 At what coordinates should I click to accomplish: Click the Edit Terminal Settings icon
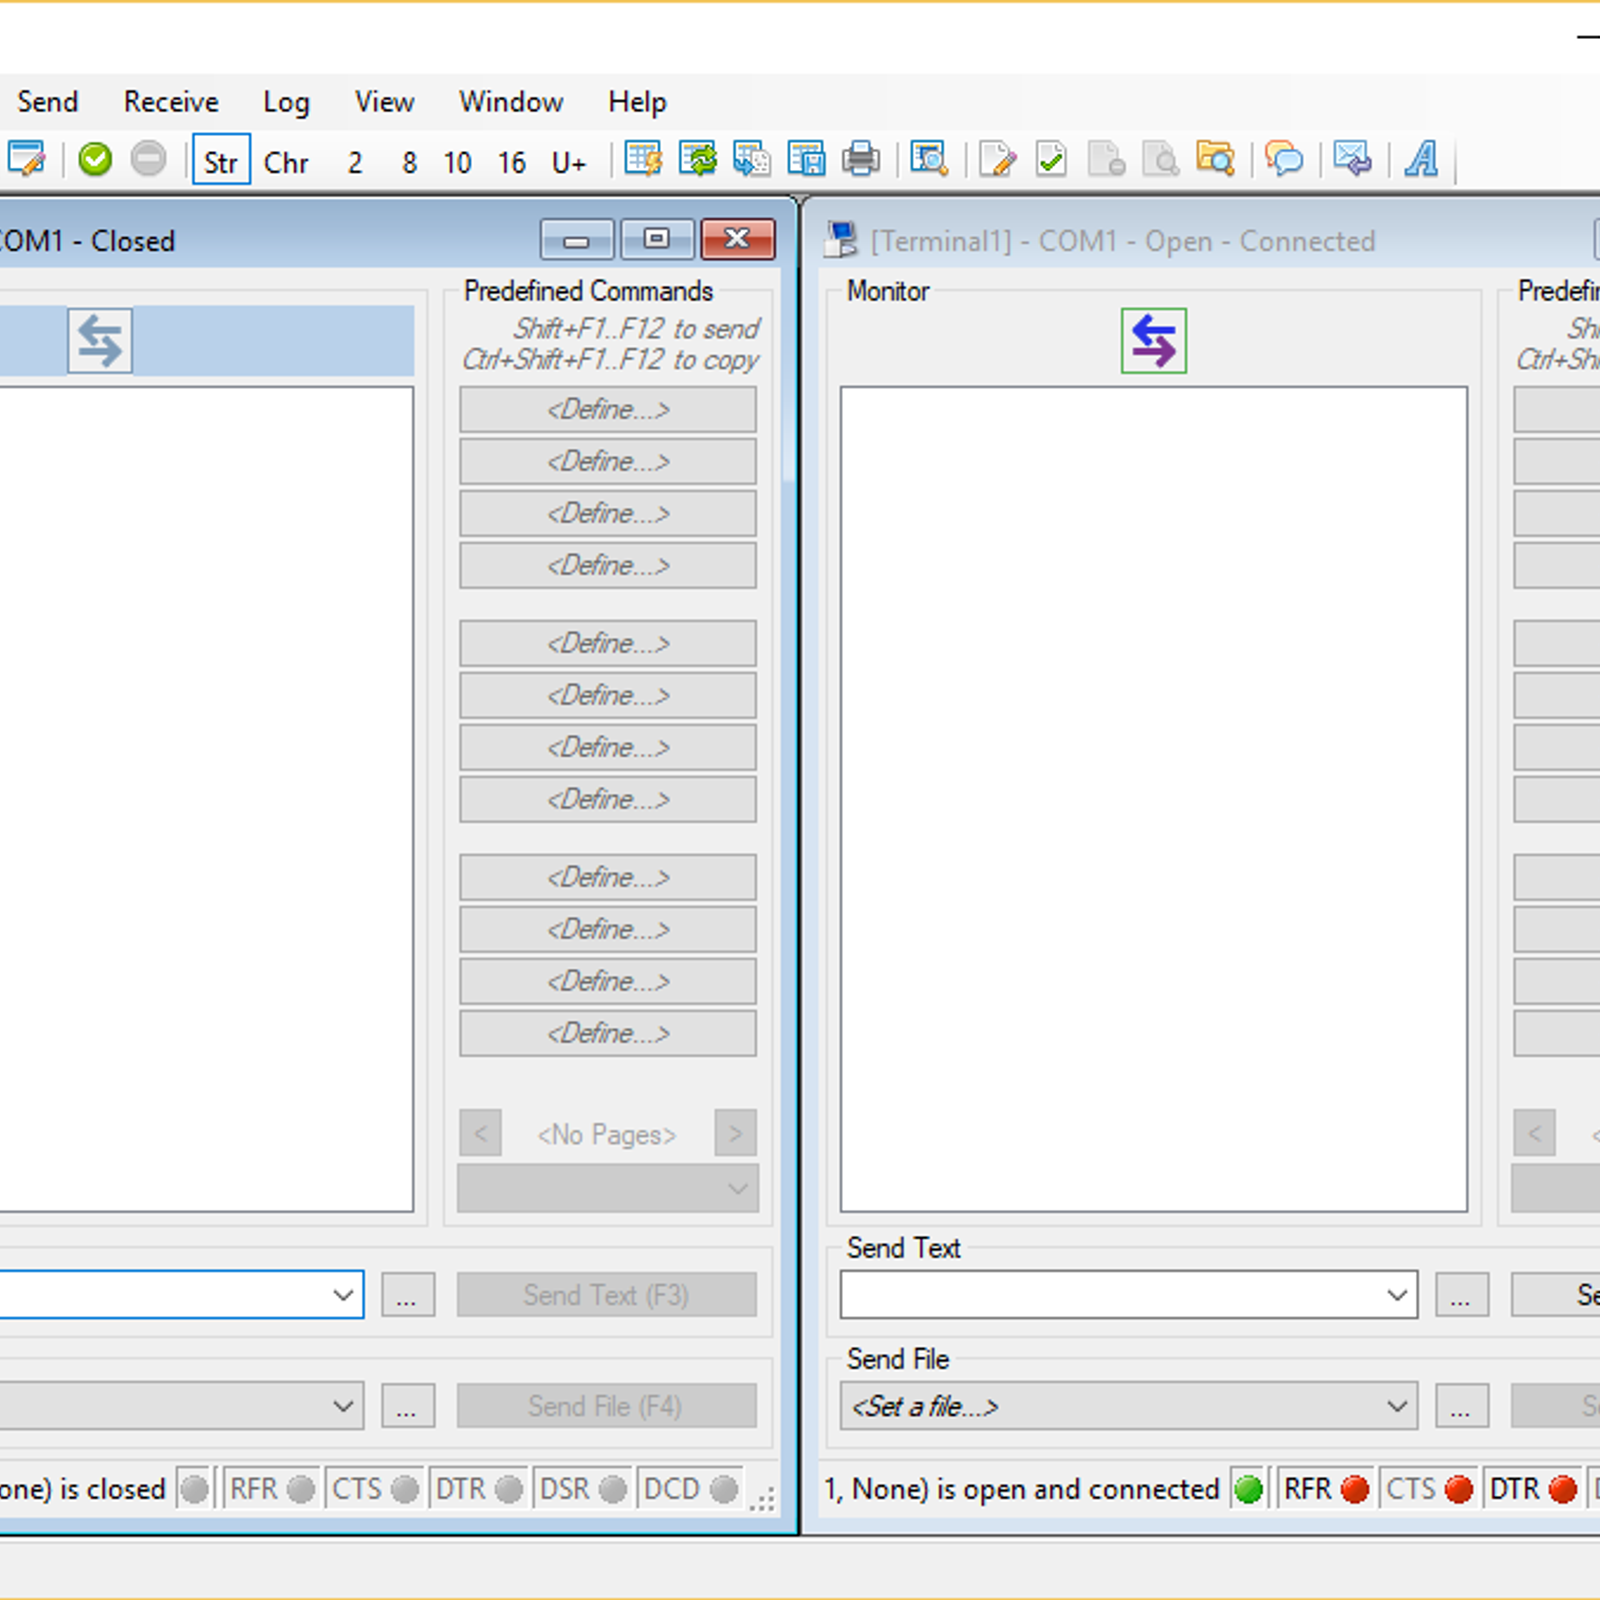pos(26,160)
